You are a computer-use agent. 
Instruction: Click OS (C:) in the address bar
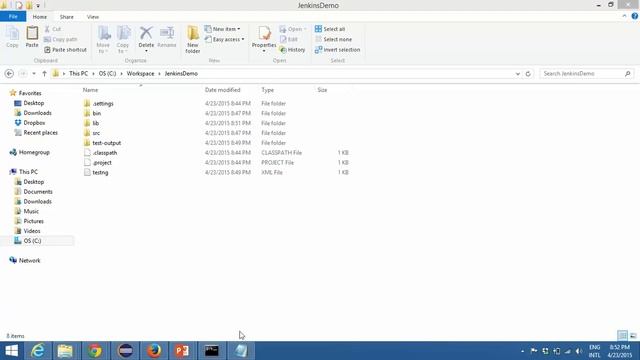click(107, 73)
